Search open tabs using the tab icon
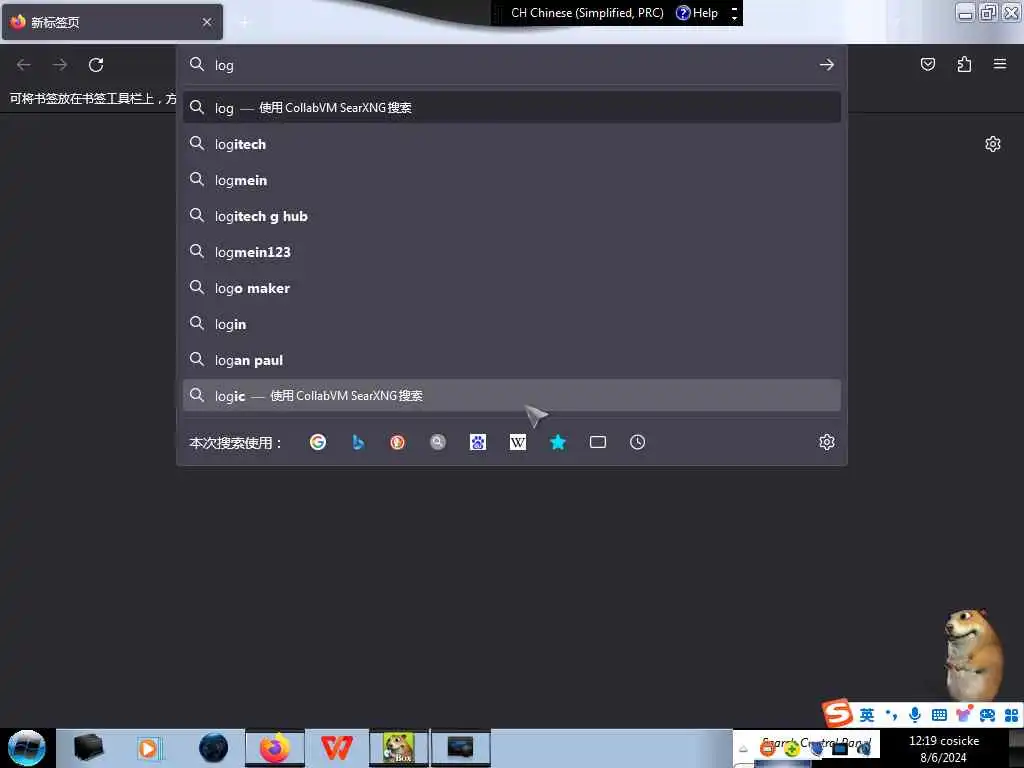This screenshot has height=768, width=1024. coord(598,442)
